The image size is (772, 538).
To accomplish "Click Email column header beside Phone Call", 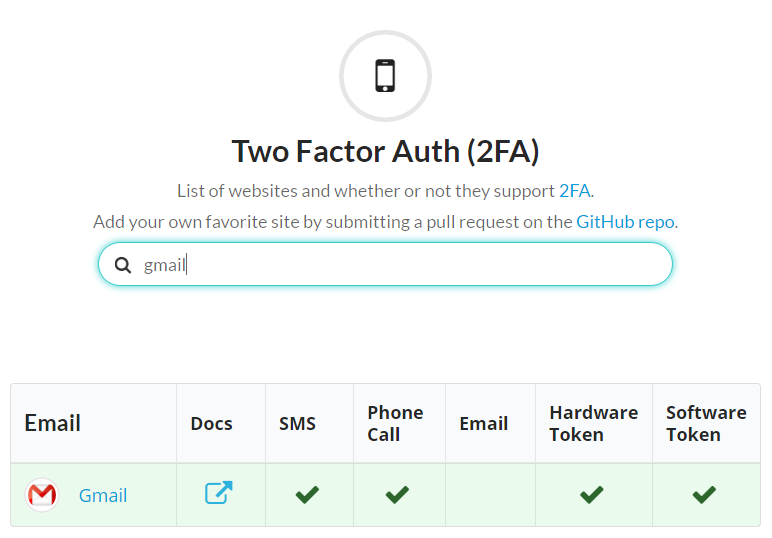I will click(483, 424).
